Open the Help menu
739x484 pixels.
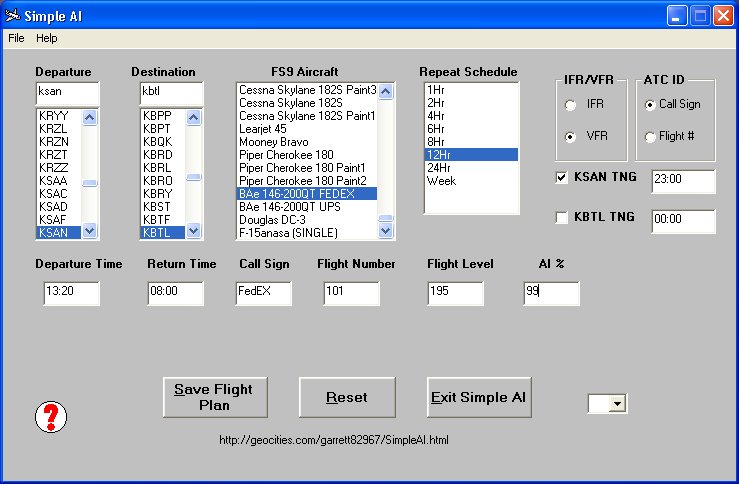[x=47, y=38]
